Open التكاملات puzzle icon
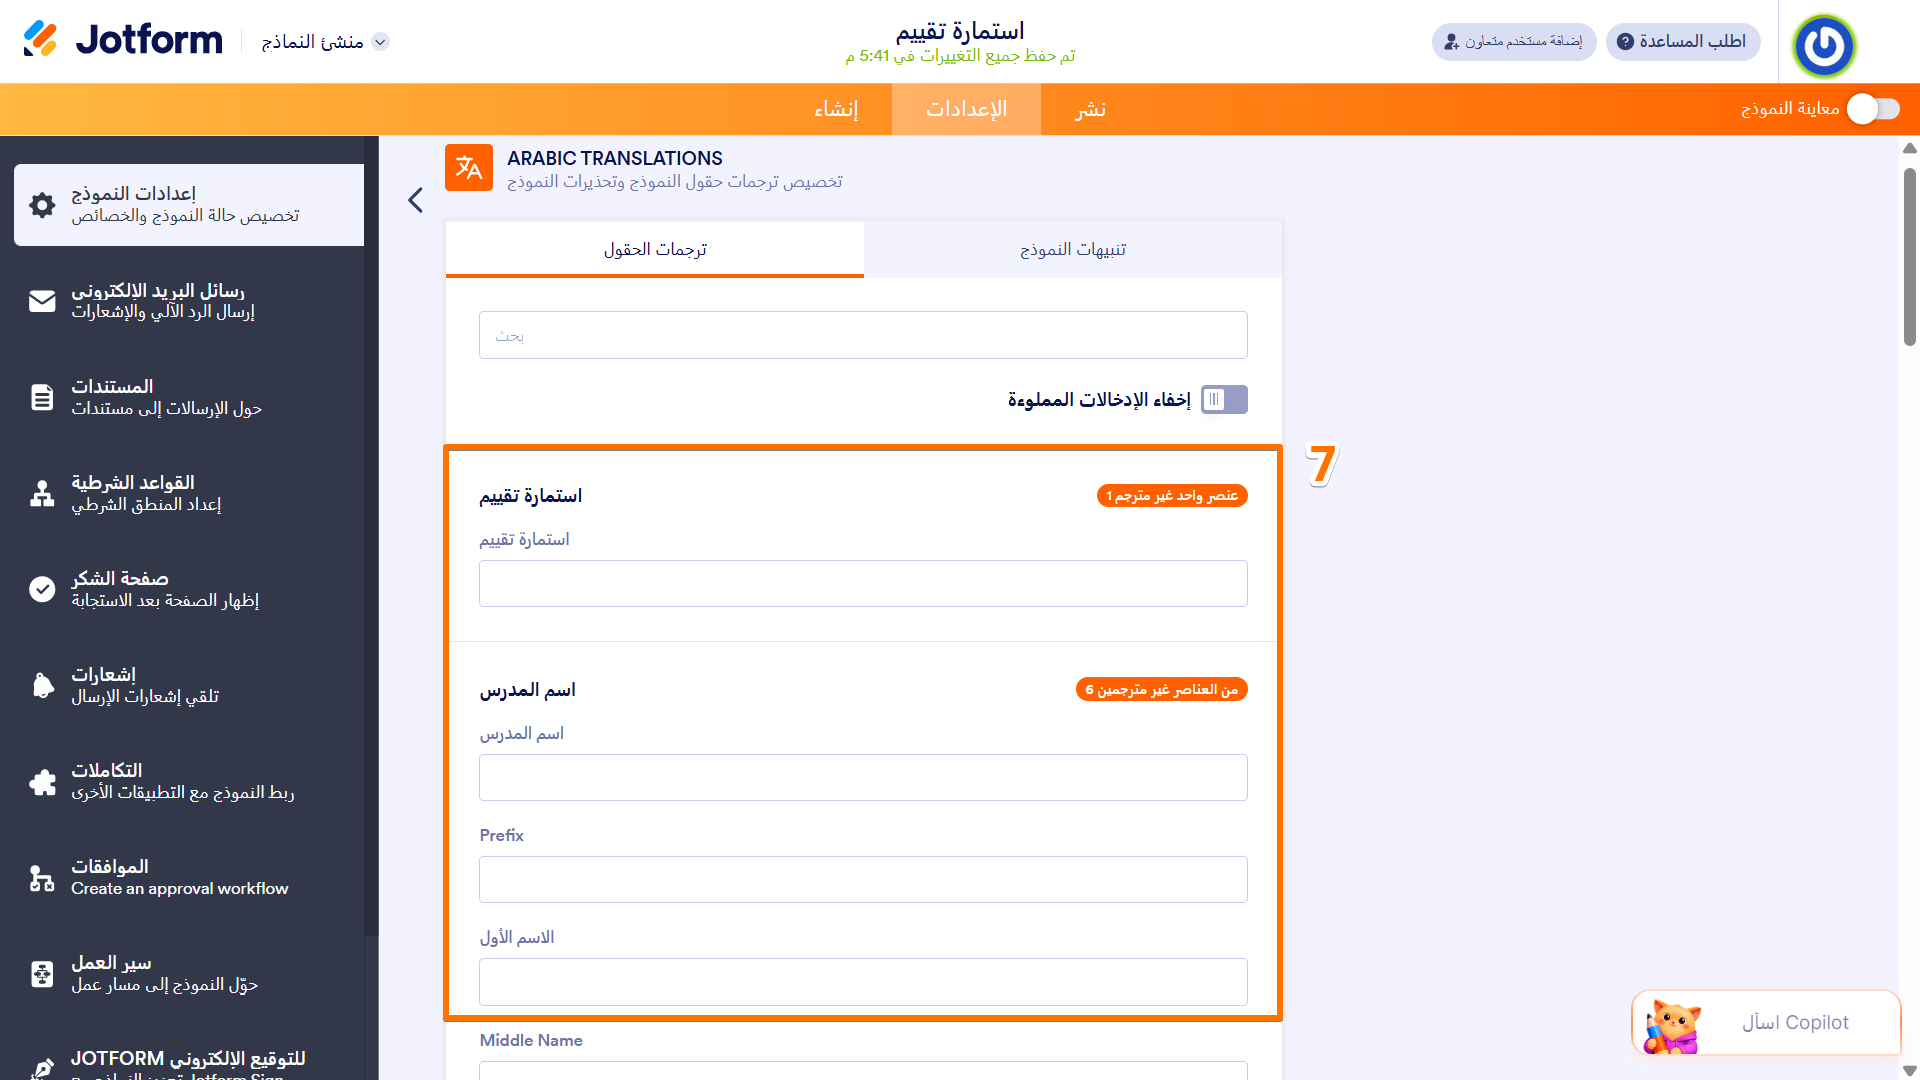The width and height of the screenshot is (1920, 1080). tap(42, 781)
